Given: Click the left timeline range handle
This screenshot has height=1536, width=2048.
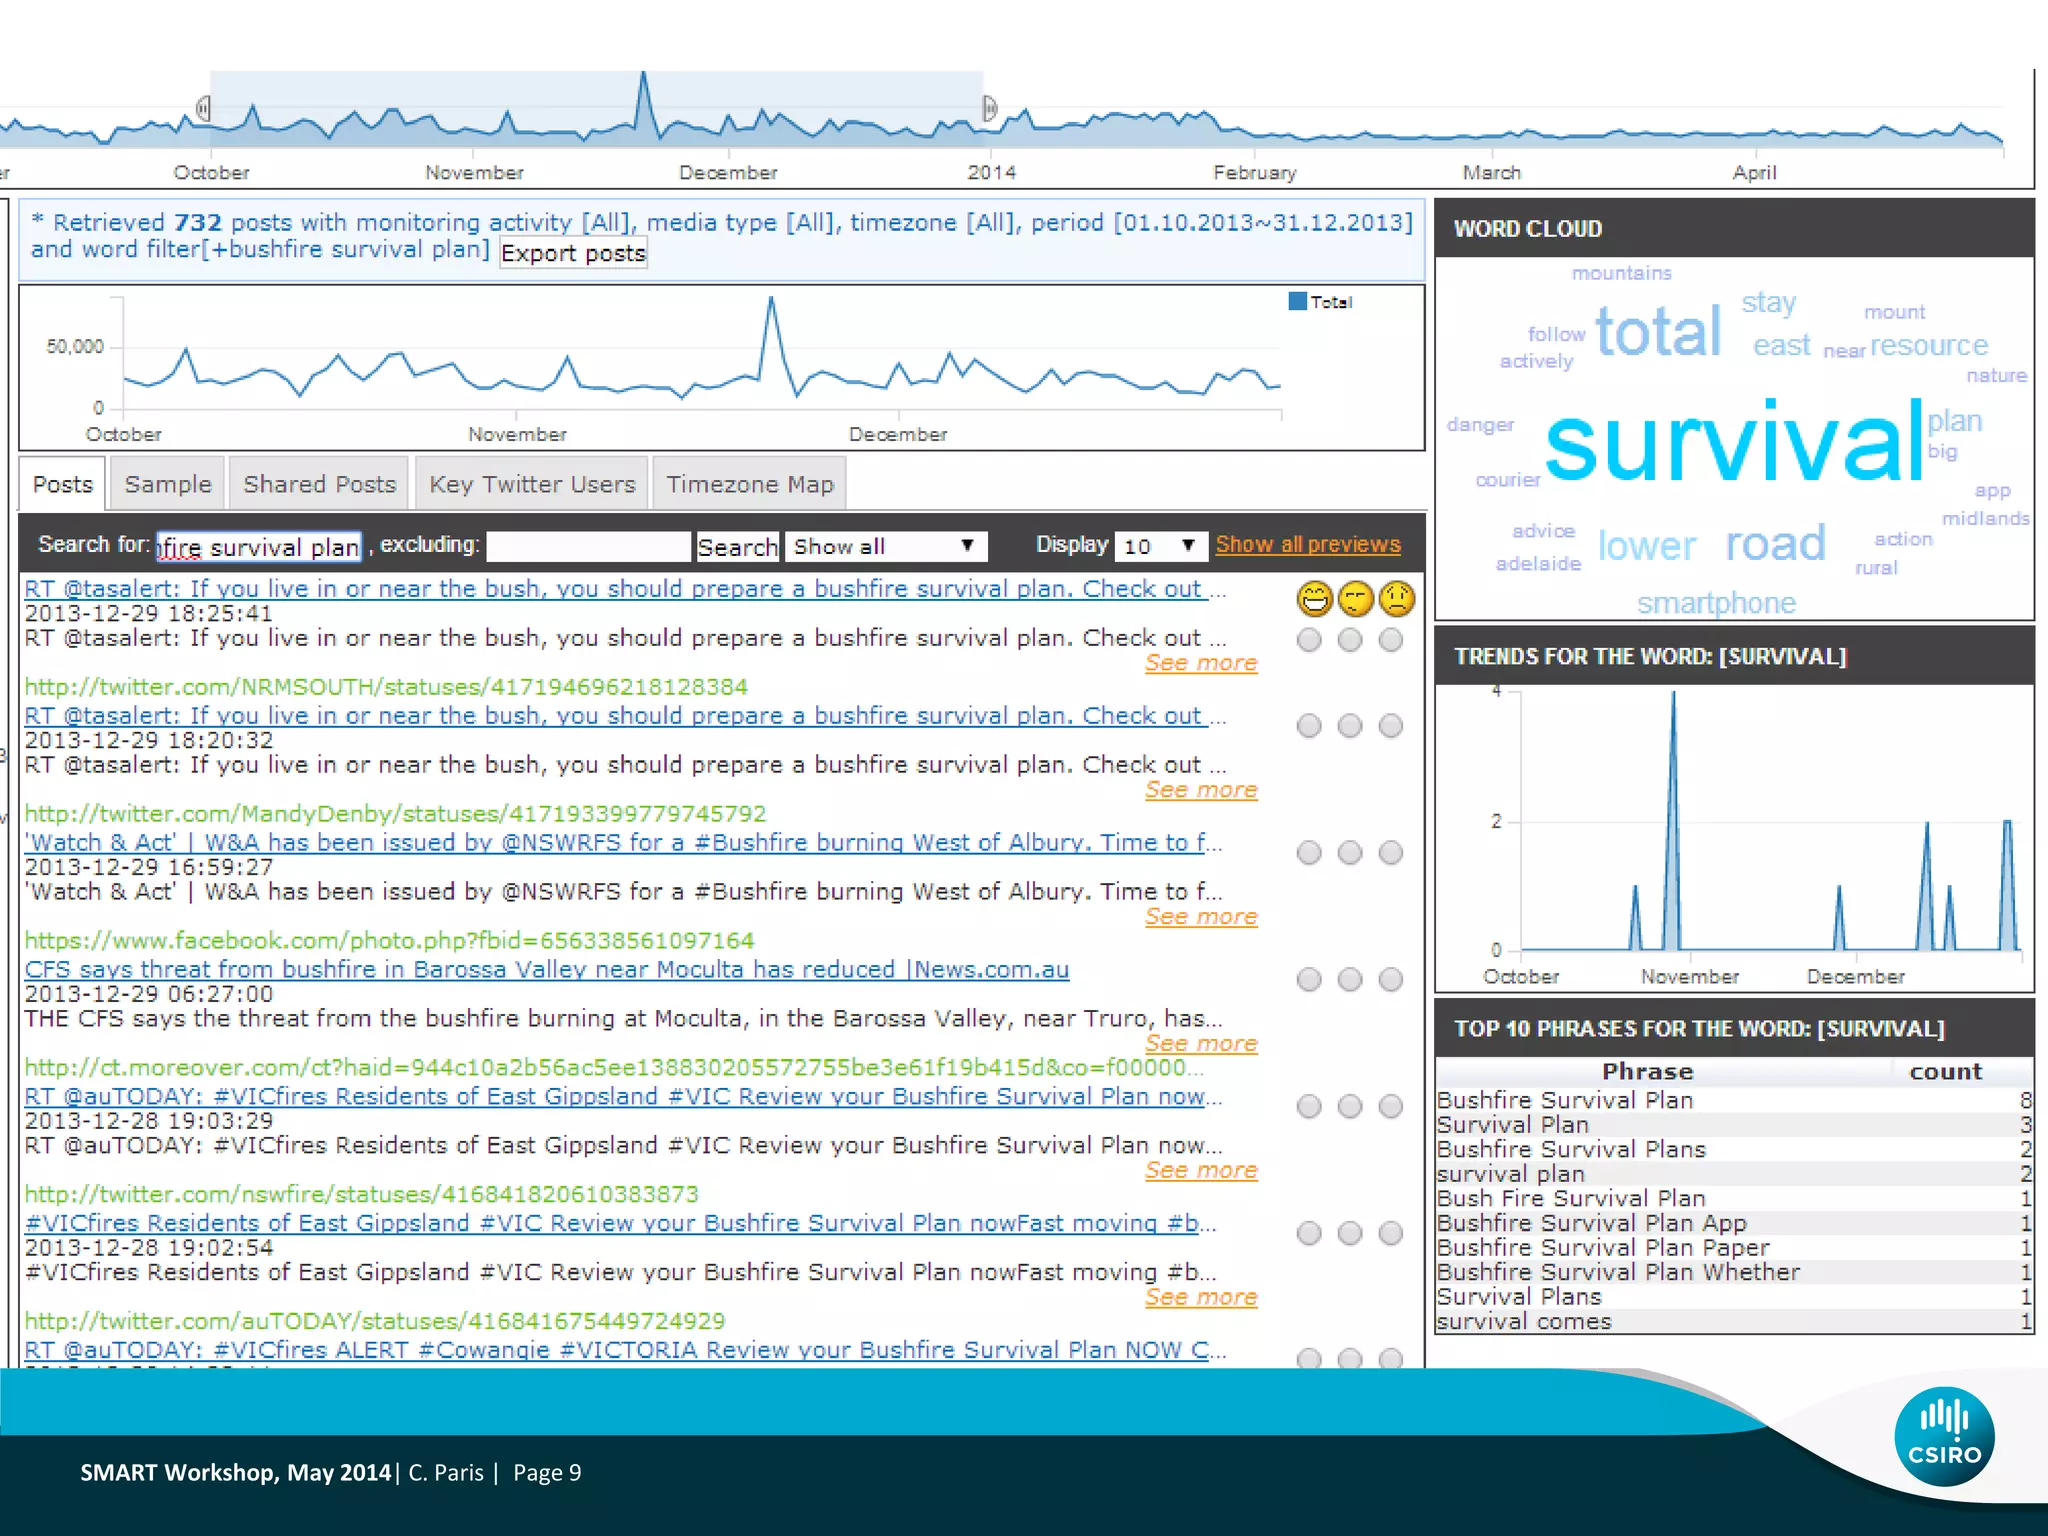Looking at the screenshot, I should point(204,108).
